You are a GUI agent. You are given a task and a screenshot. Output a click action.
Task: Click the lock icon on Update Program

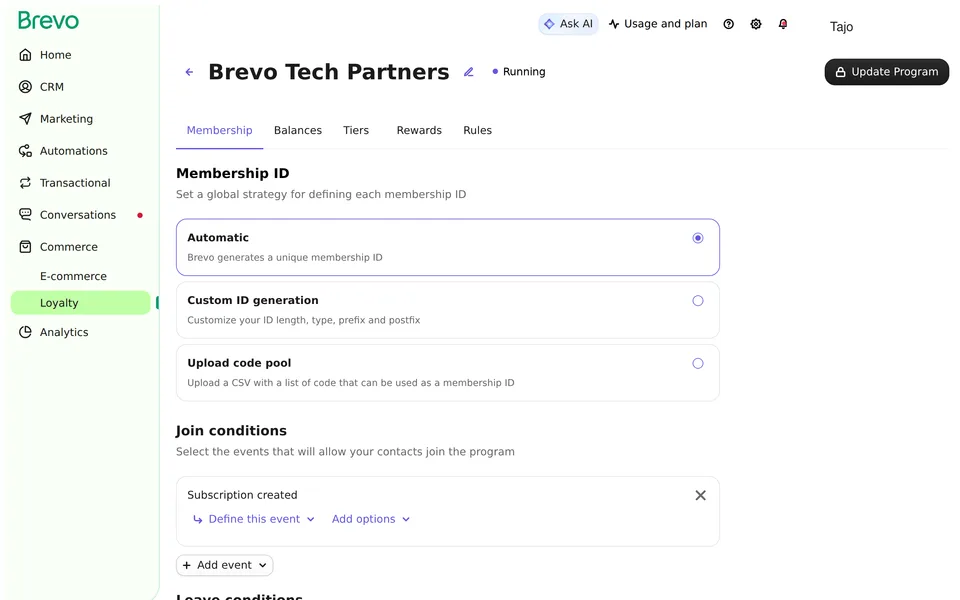[841, 72]
